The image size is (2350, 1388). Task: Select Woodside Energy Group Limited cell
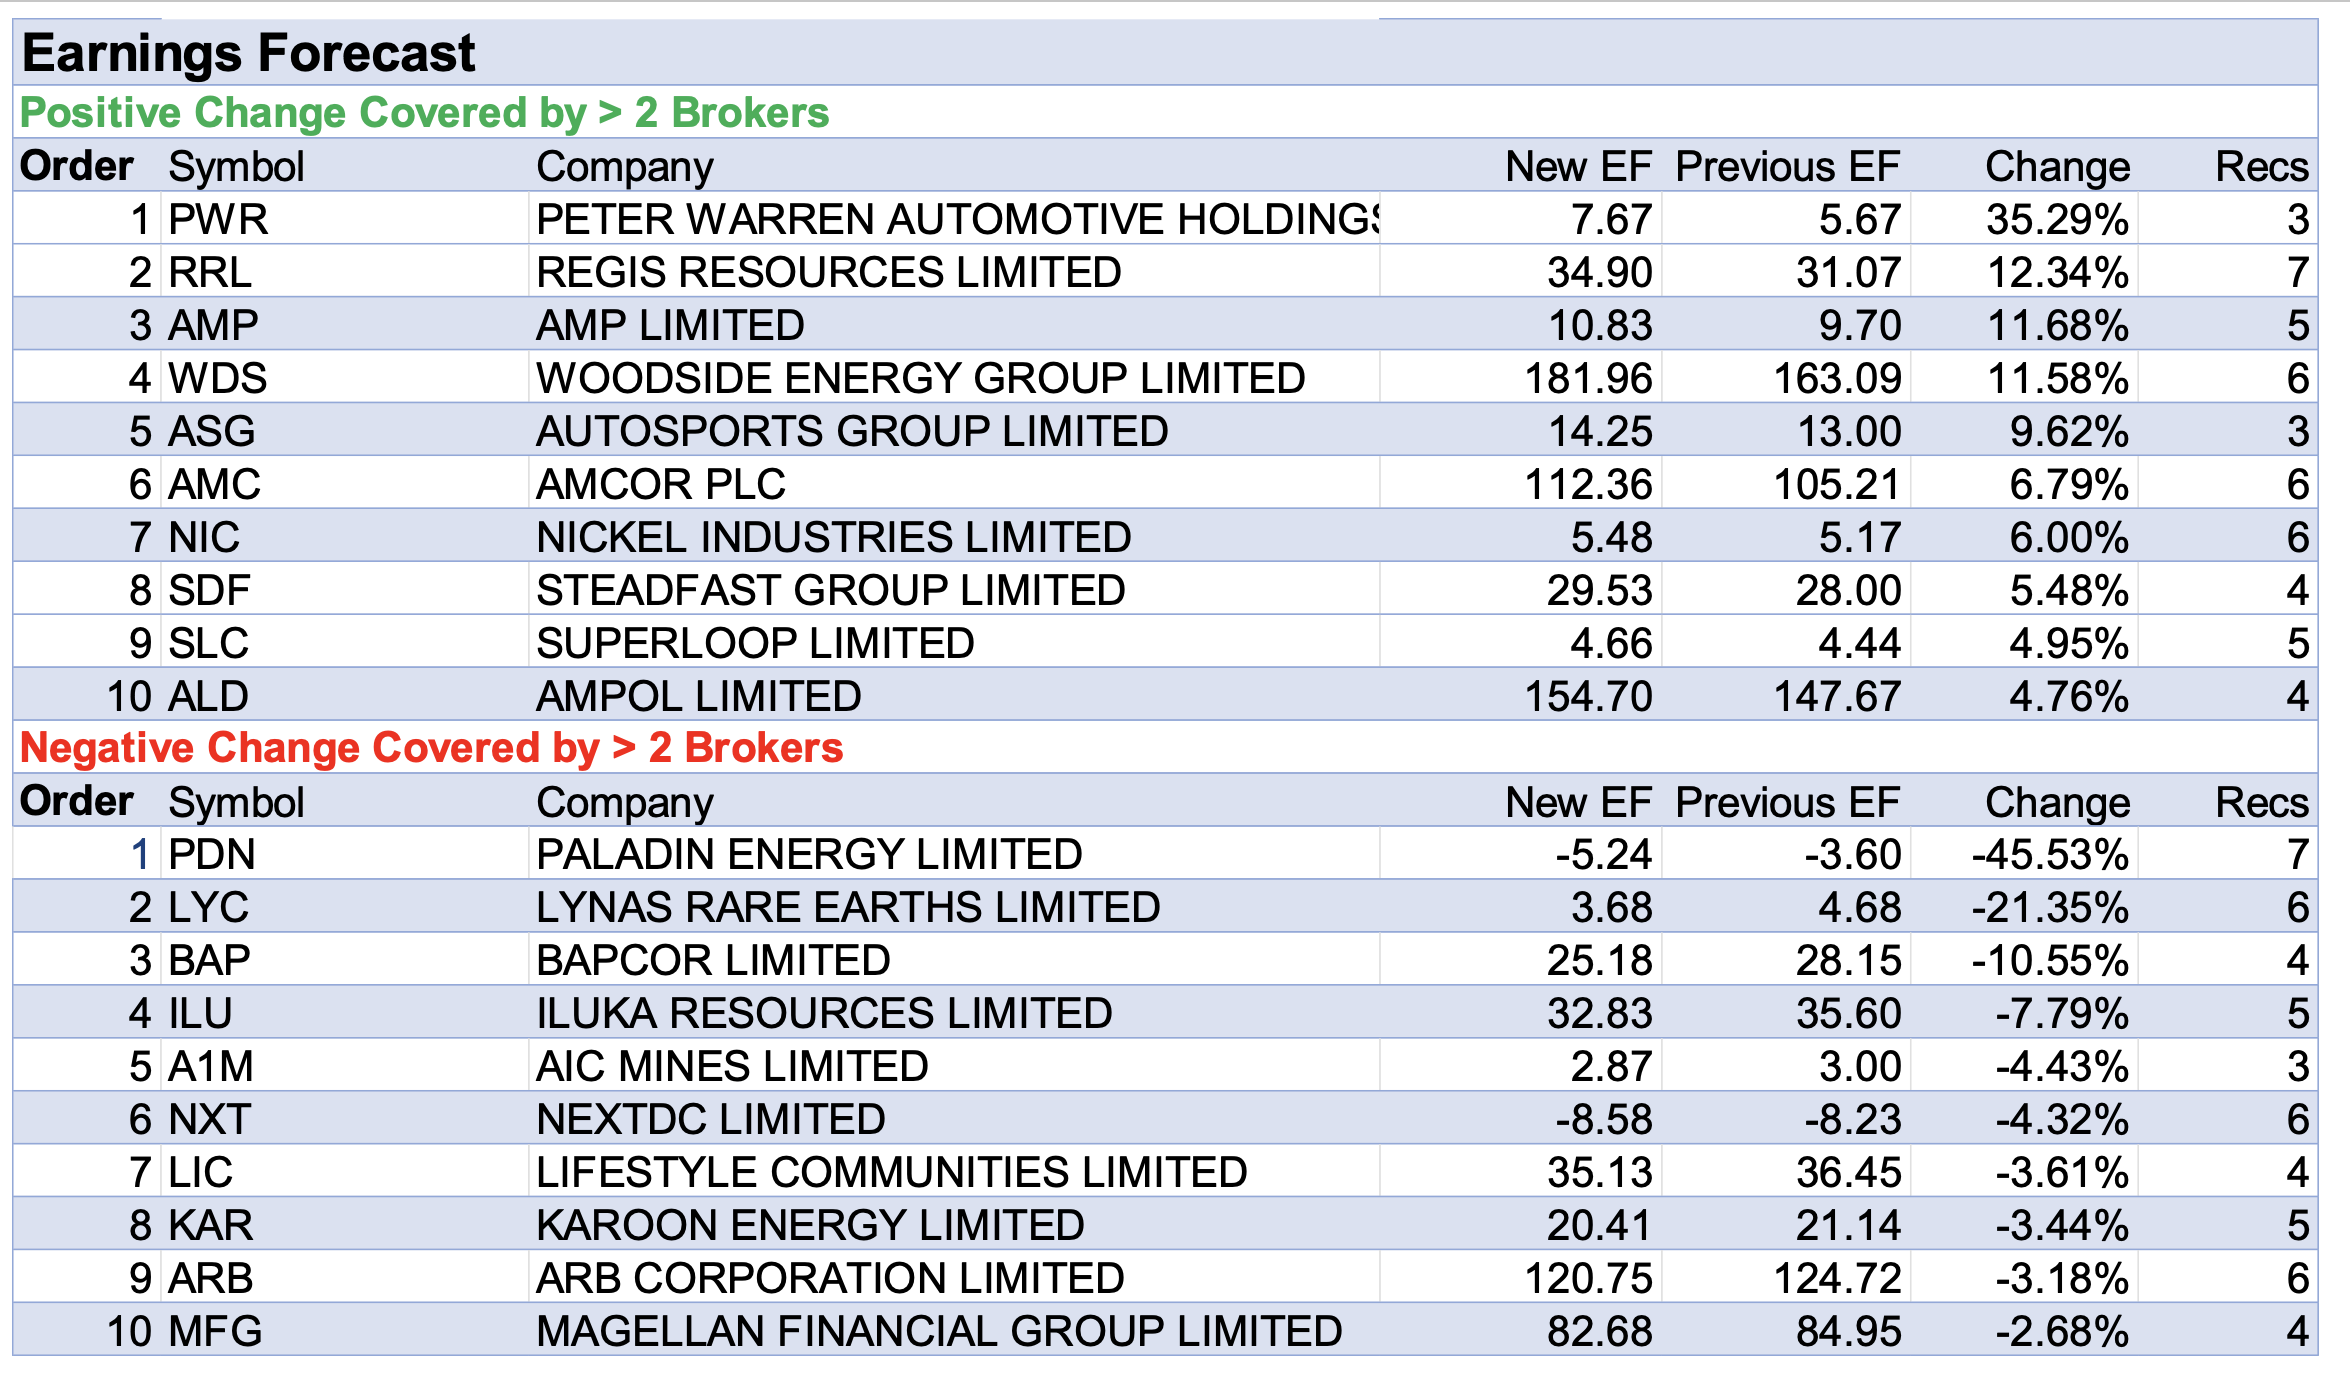coord(920,378)
